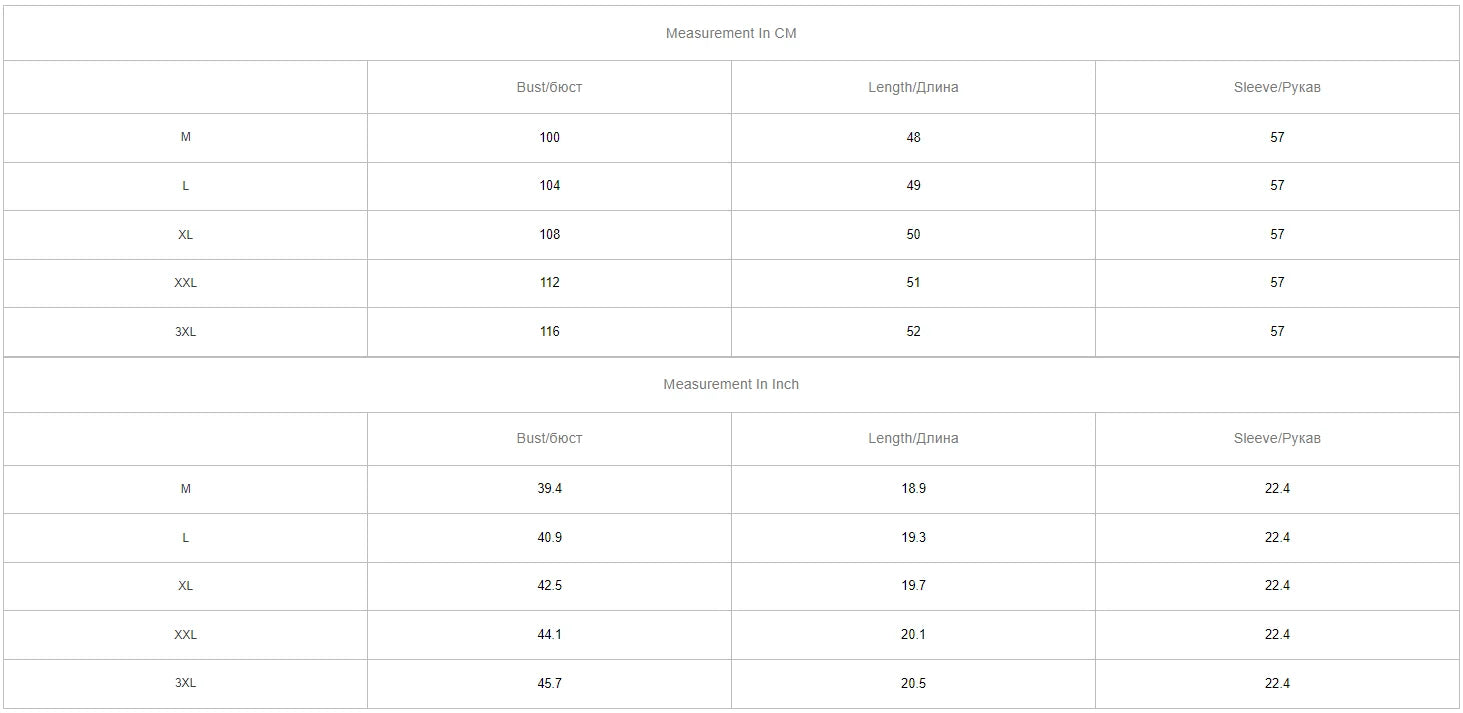
Task: Select the 20.5 inch length cell
Action: click(x=913, y=683)
